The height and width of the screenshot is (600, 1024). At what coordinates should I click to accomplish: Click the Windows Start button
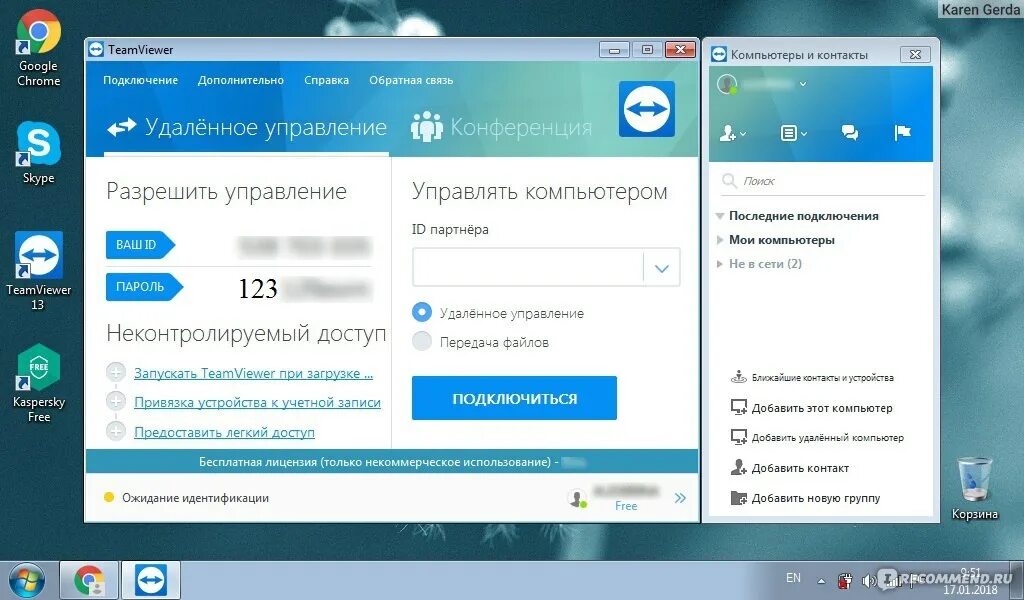point(27,580)
